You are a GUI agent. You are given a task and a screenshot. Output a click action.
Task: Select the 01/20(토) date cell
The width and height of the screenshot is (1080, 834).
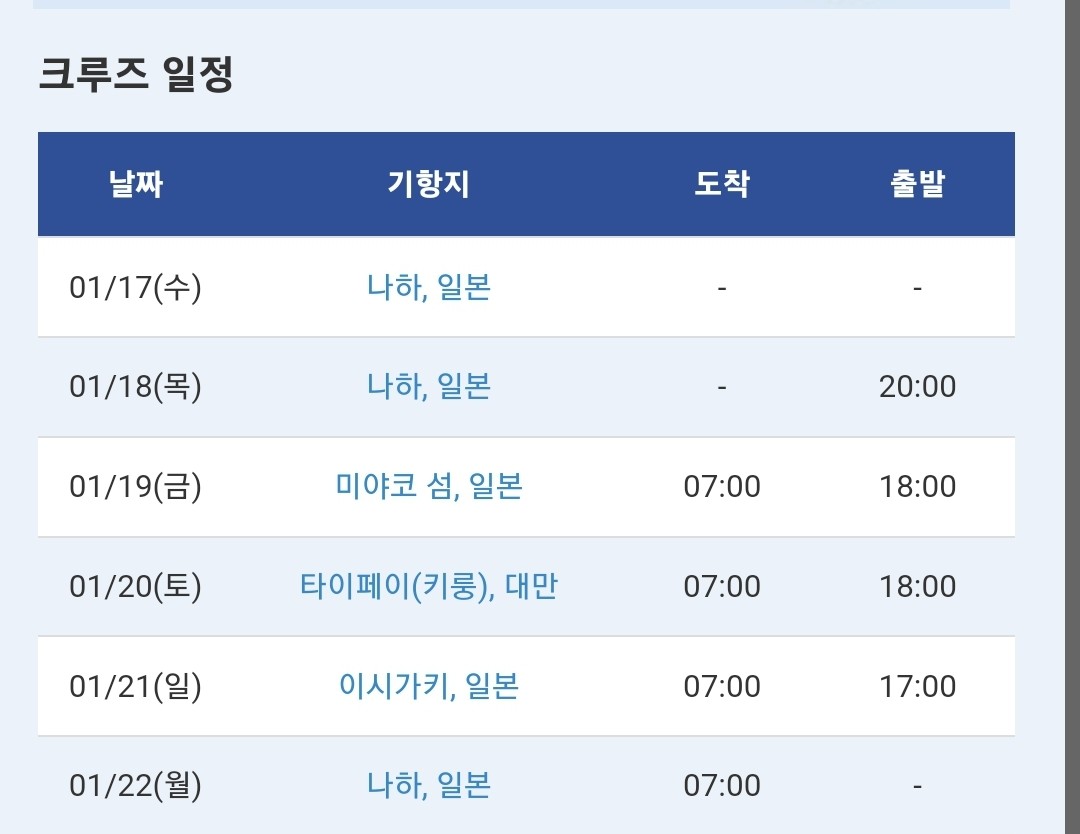[136, 586]
